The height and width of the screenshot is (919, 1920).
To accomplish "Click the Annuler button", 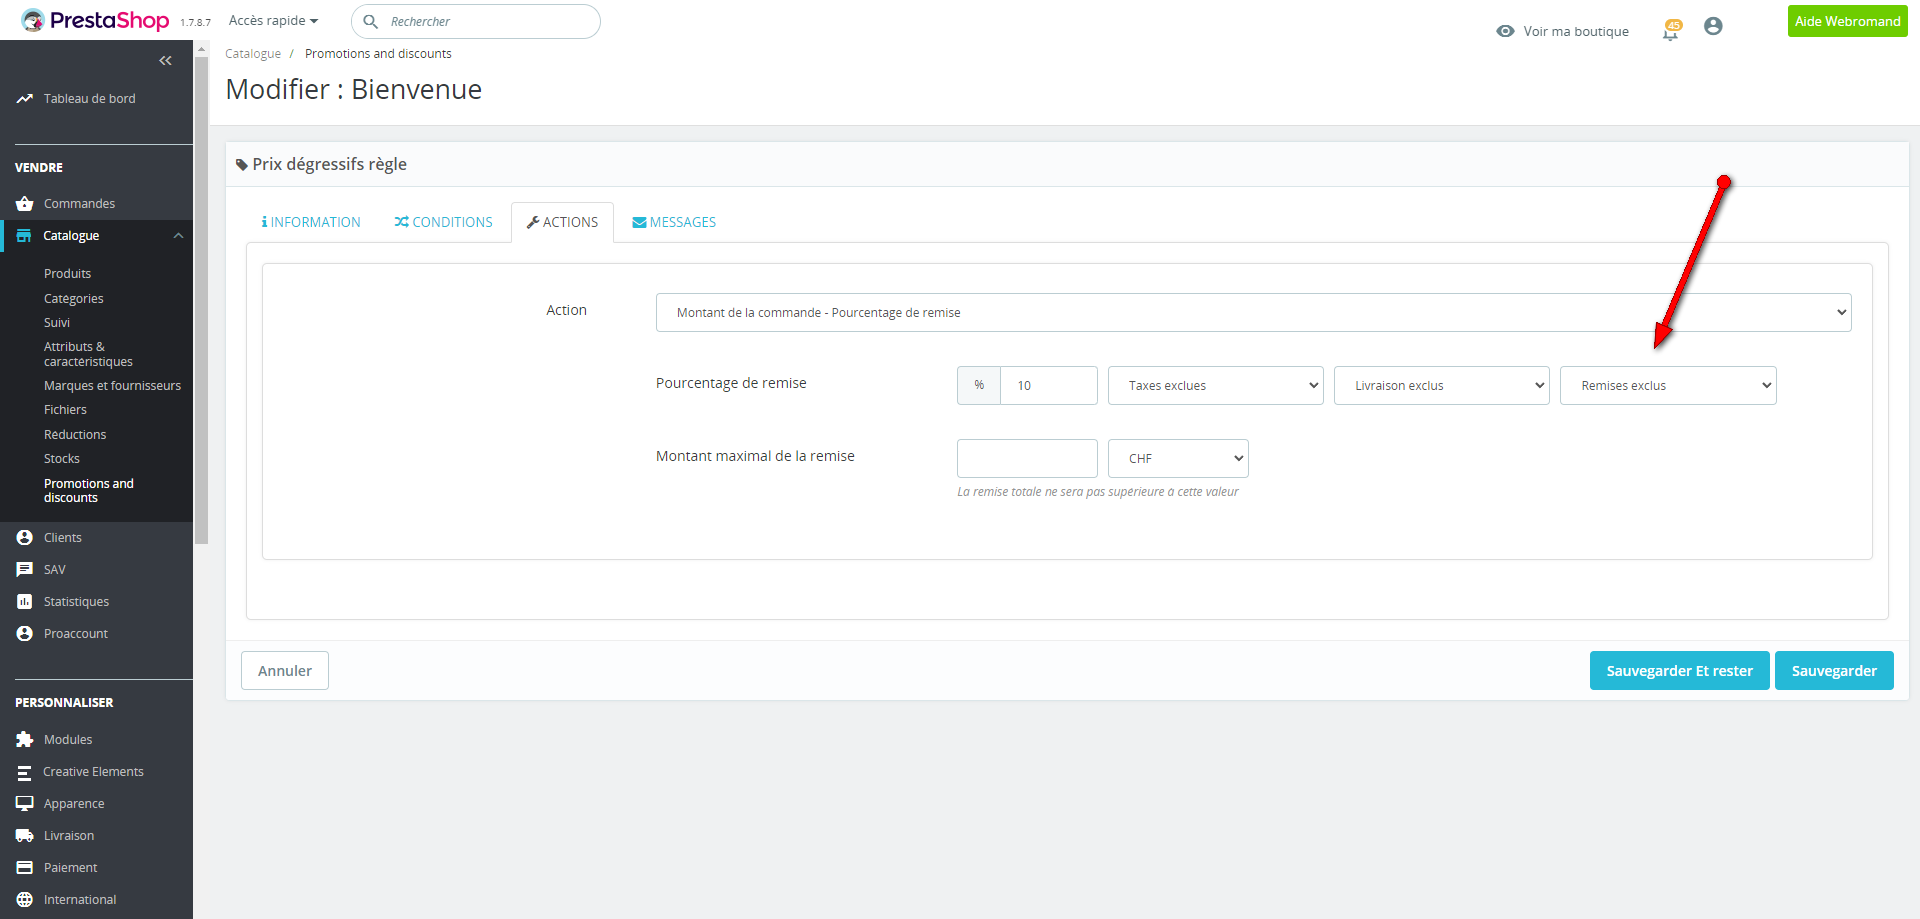I will click(285, 671).
